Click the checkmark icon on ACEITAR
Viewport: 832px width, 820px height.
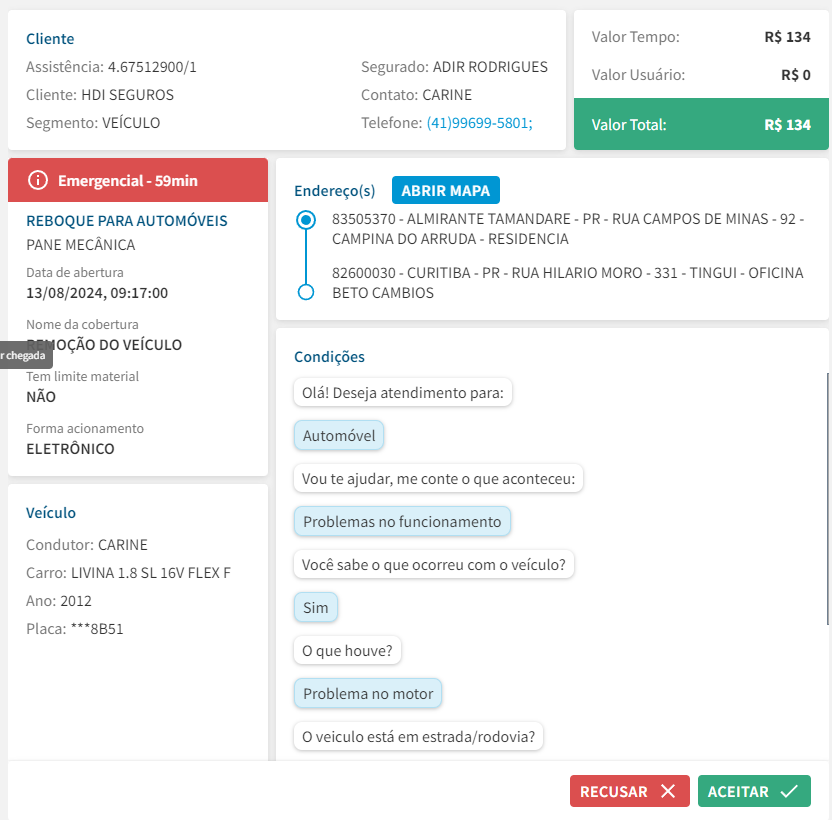coord(789,791)
